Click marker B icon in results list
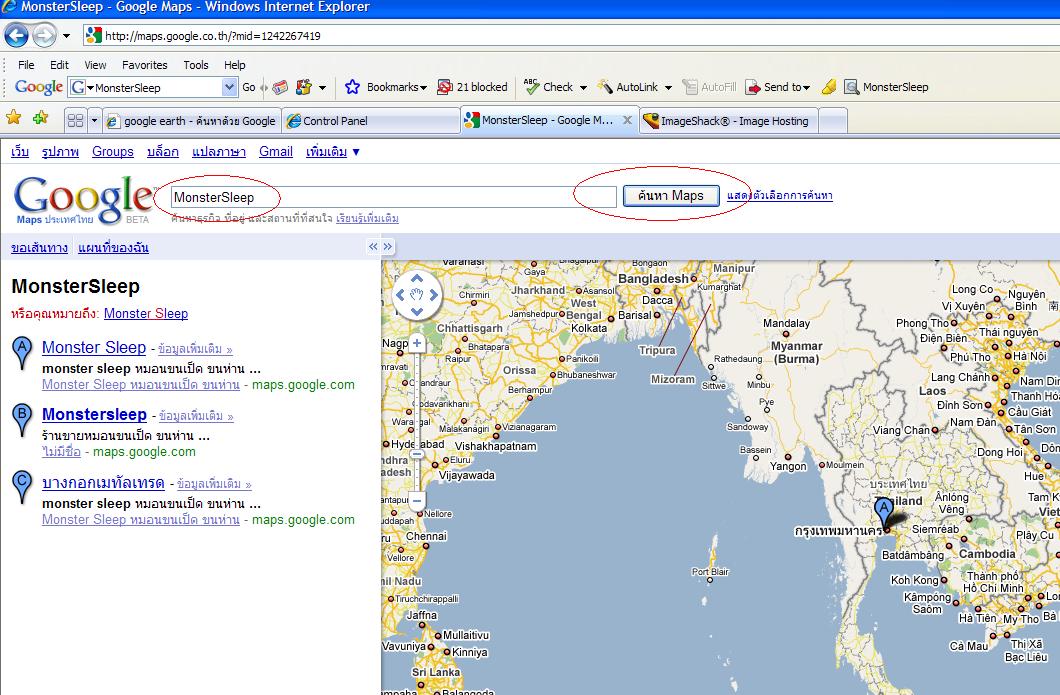The image size is (1060, 695). (22, 420)
